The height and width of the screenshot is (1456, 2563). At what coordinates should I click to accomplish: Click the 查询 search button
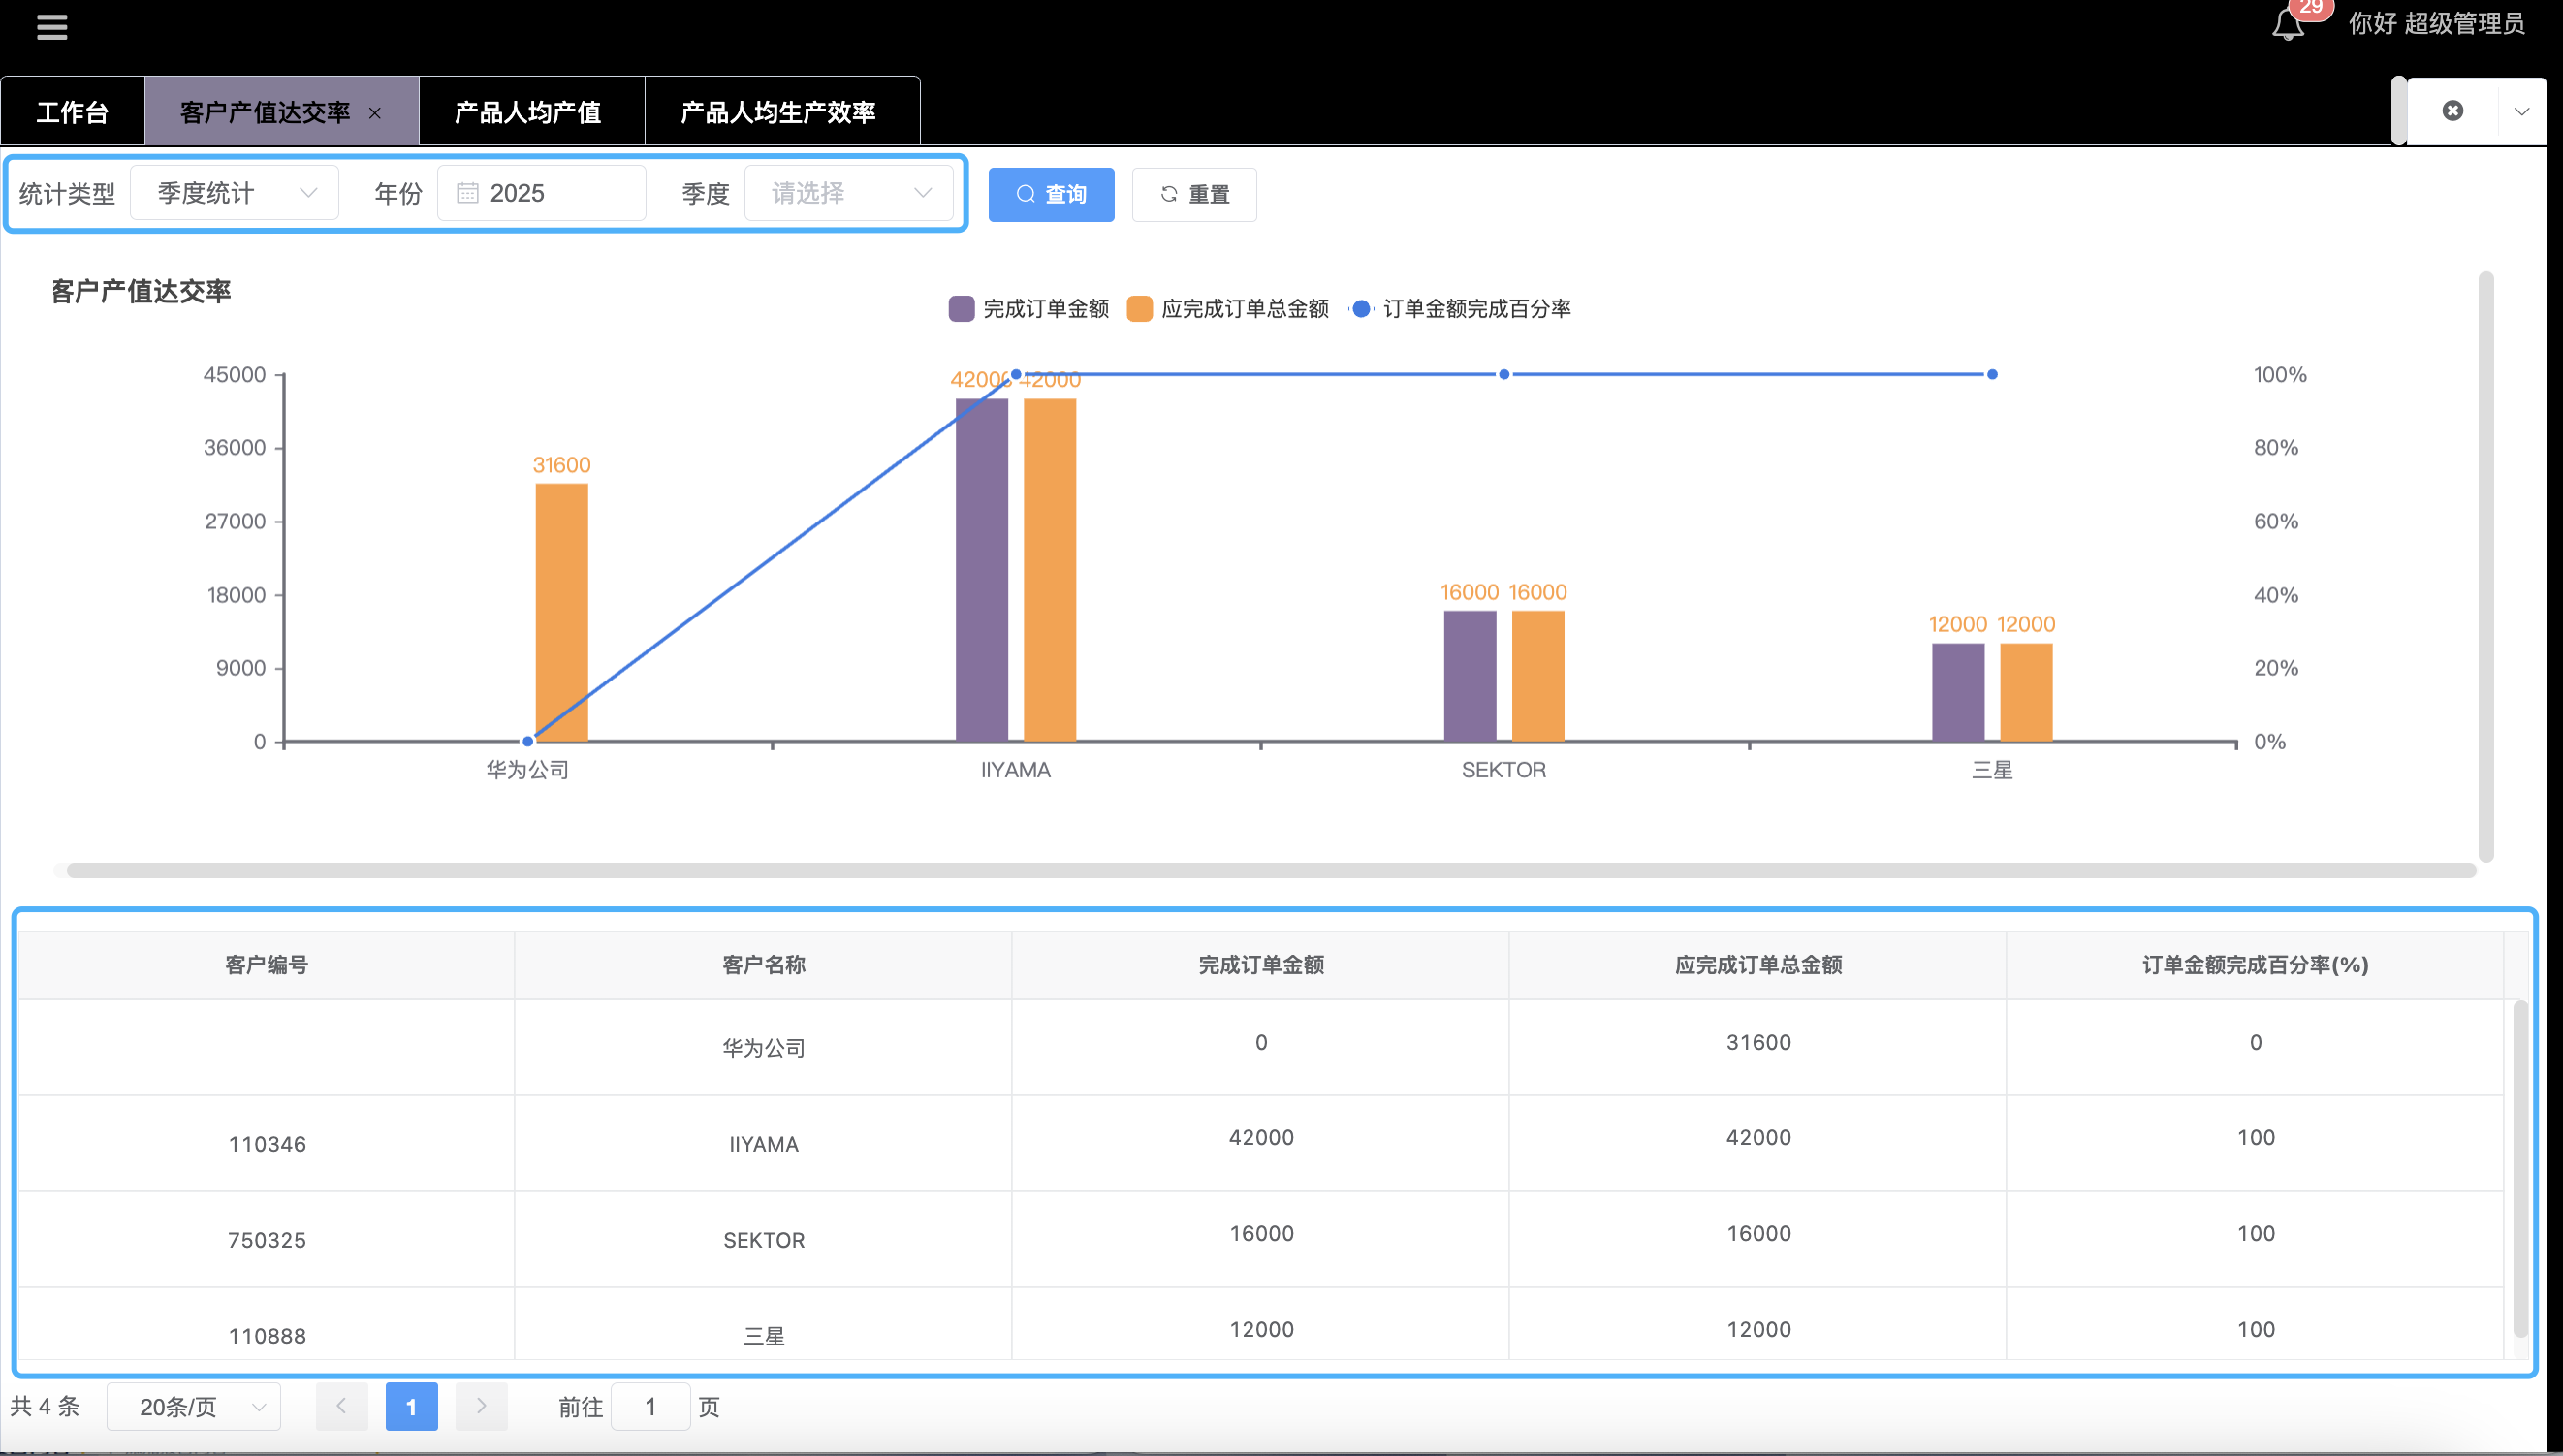(x=1051, y=194)
